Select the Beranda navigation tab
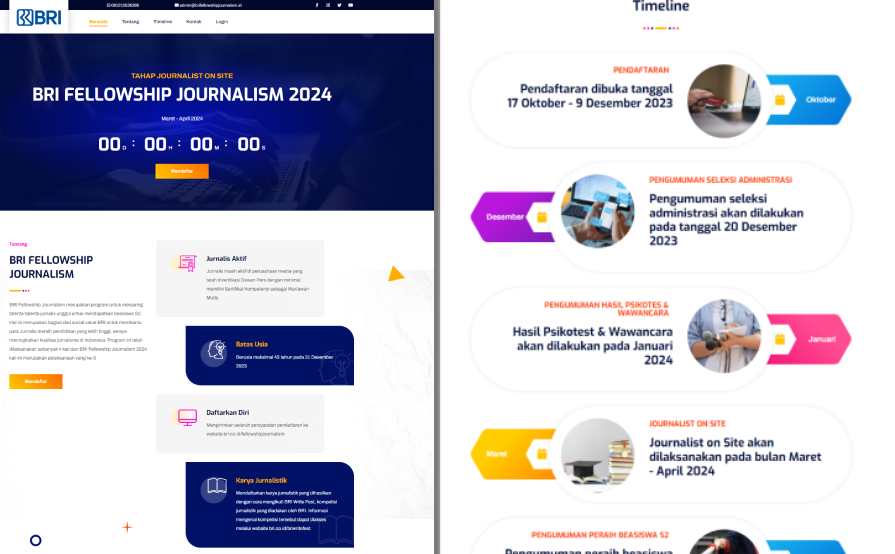The width and height of the screenshot is (895, 554). click(x=98, y=21)
